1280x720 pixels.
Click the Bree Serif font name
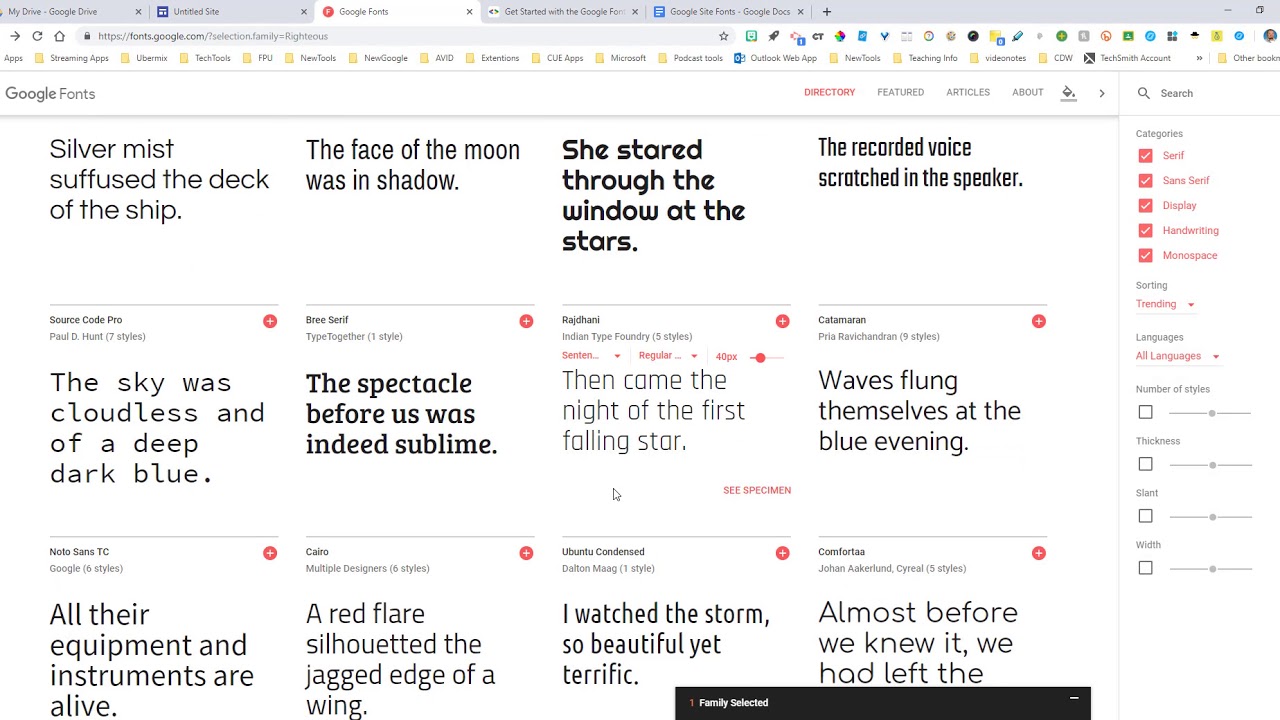click(x=327, y=320)
